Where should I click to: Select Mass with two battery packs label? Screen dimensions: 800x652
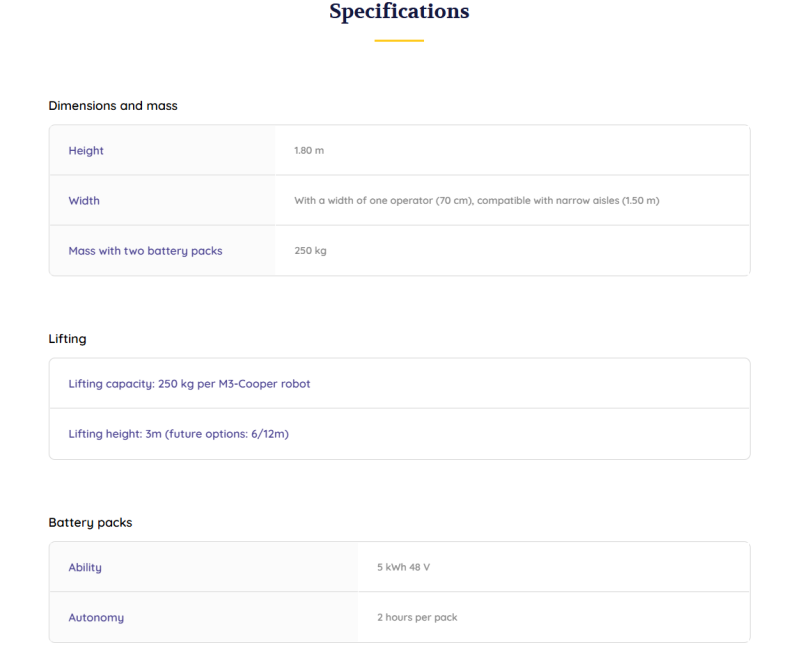[x=145, y=250]
